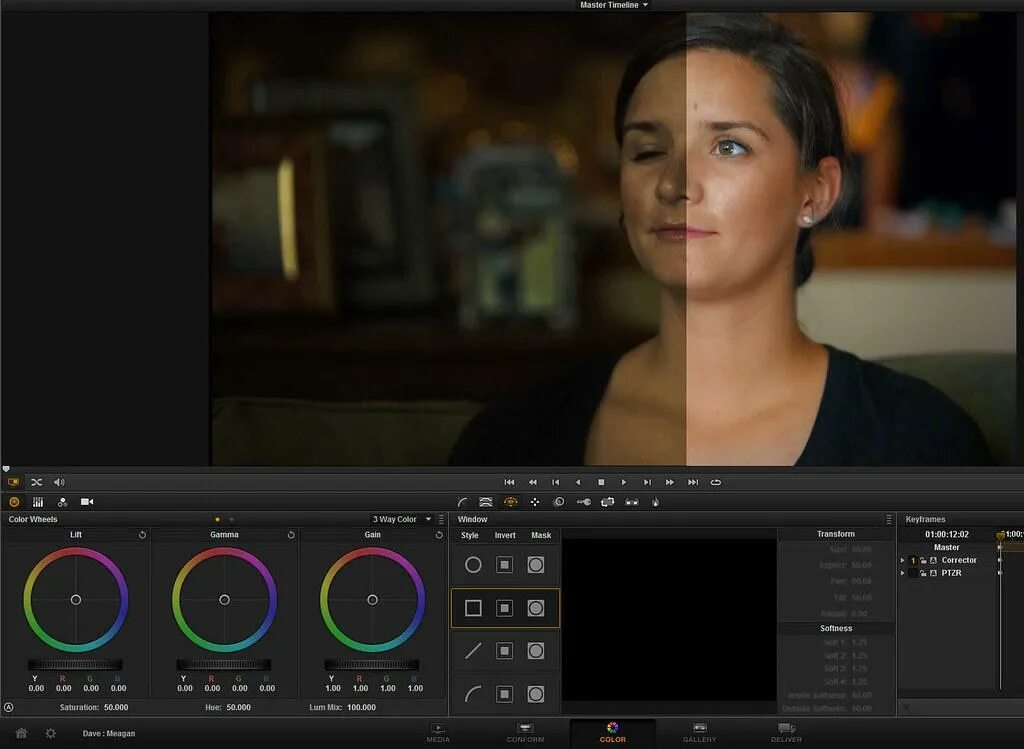The height and width of the screenshot is (749, 1024).
Task: Open the 3 Way Color dropdown
Action: [401, 519]
